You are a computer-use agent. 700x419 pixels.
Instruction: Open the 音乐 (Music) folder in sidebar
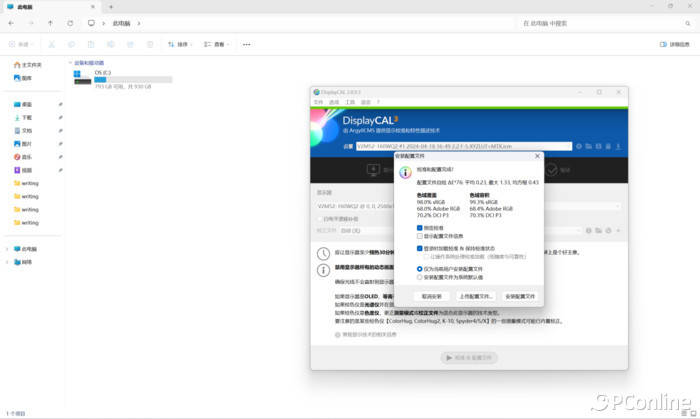coord(27,157)
